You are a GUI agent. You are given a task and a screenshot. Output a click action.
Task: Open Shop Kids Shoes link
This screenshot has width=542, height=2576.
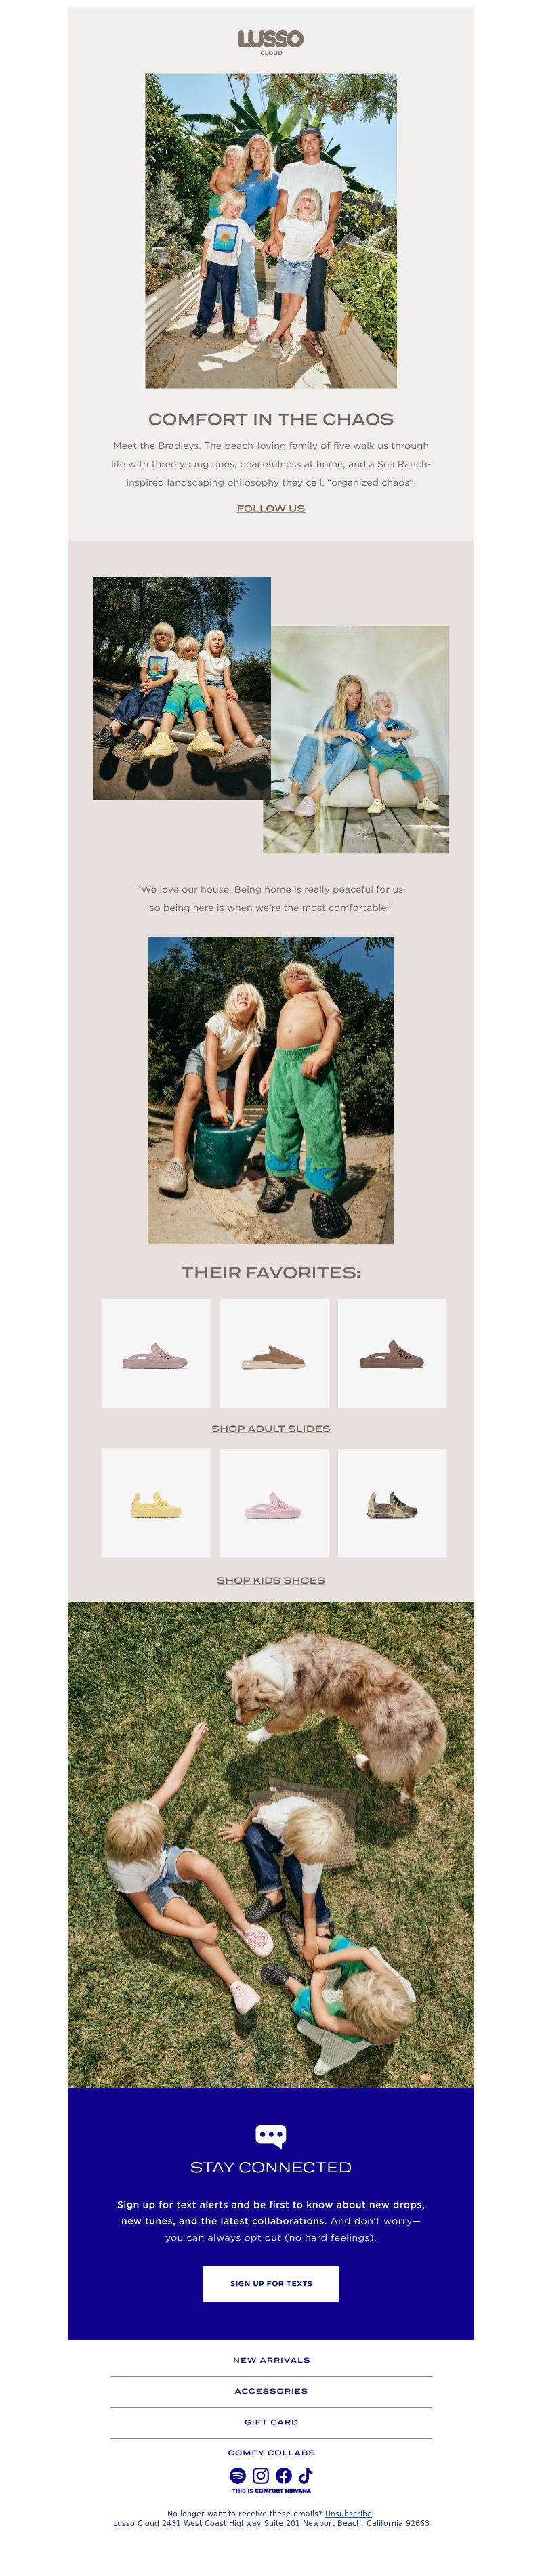pos(271,1580)
